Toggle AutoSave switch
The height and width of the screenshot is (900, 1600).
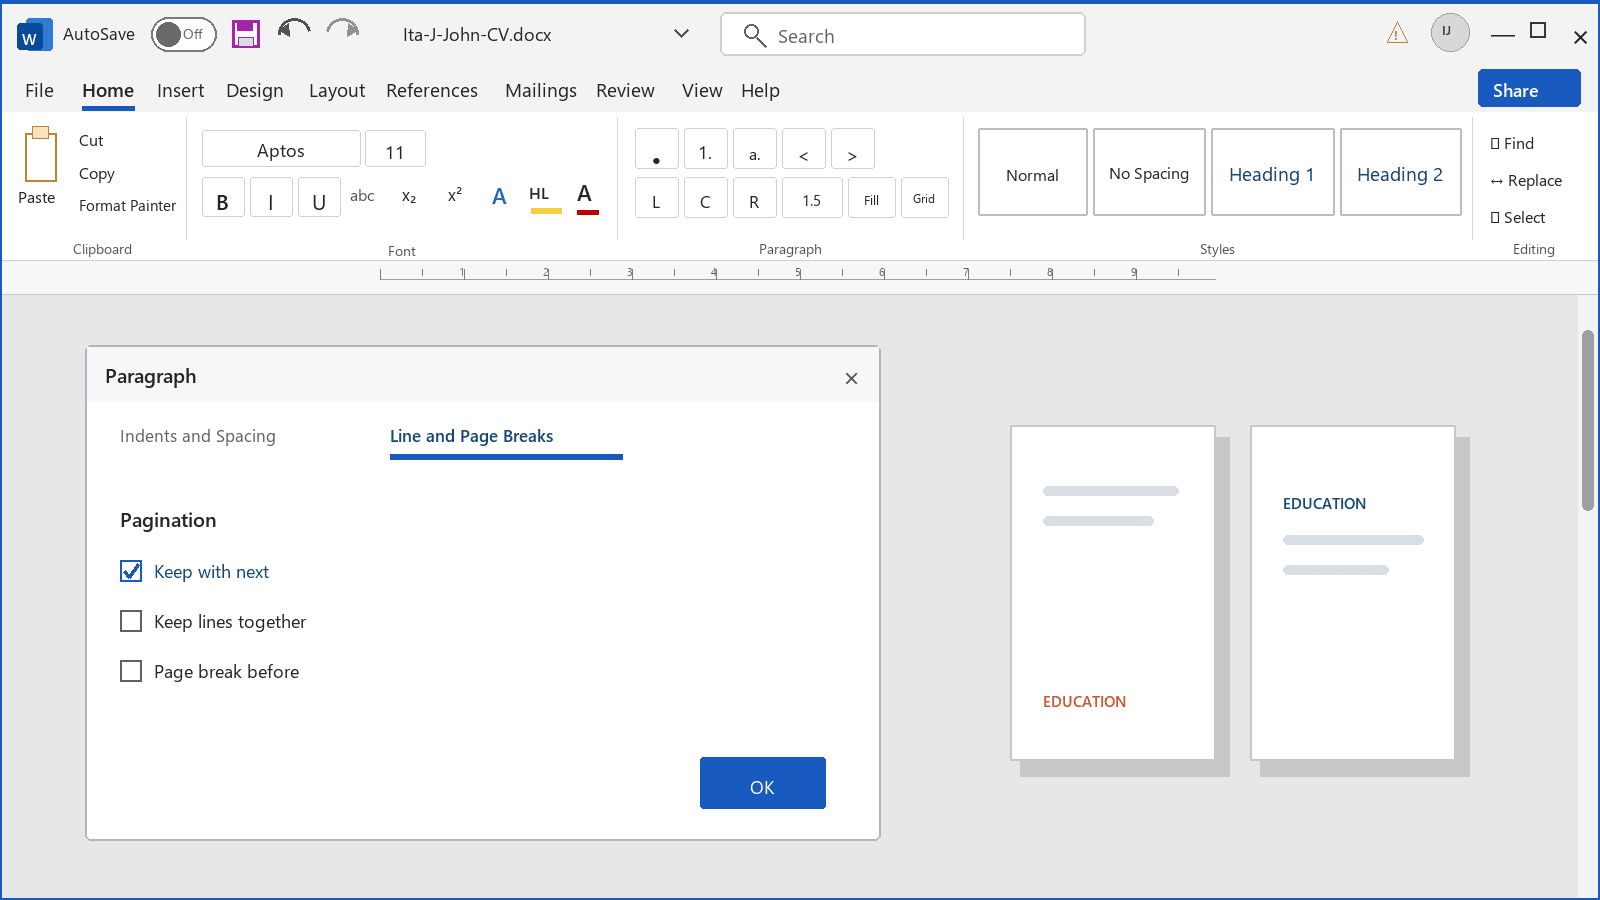click(184, 34)
